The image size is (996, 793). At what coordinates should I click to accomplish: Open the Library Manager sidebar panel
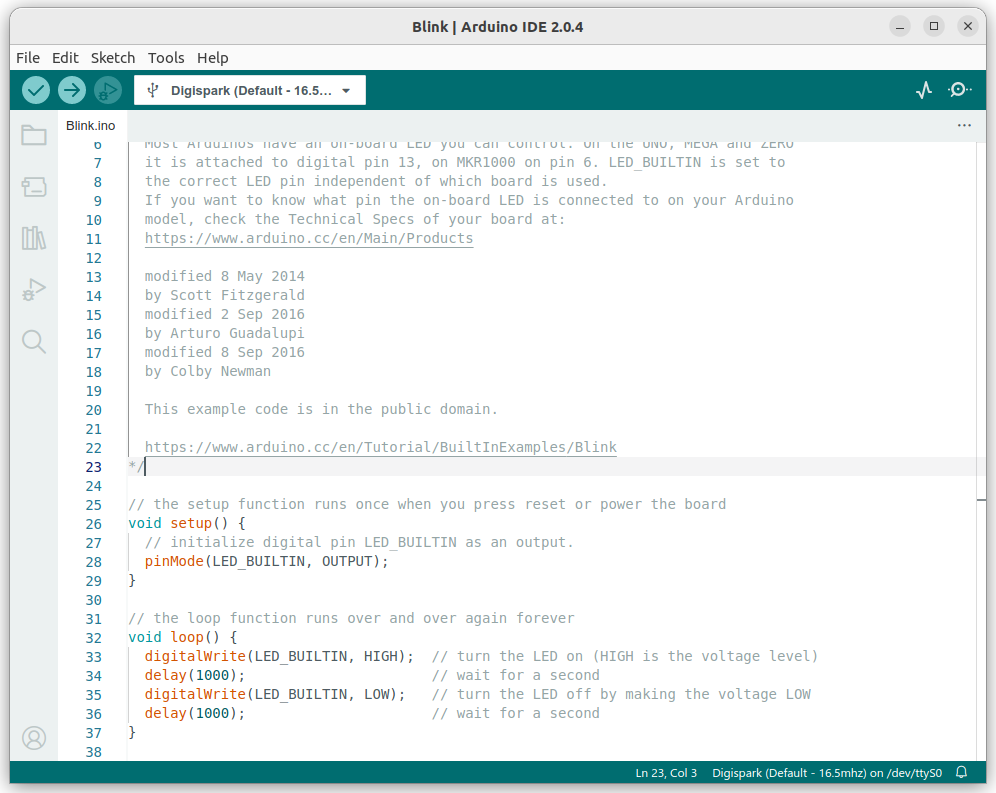34,238
